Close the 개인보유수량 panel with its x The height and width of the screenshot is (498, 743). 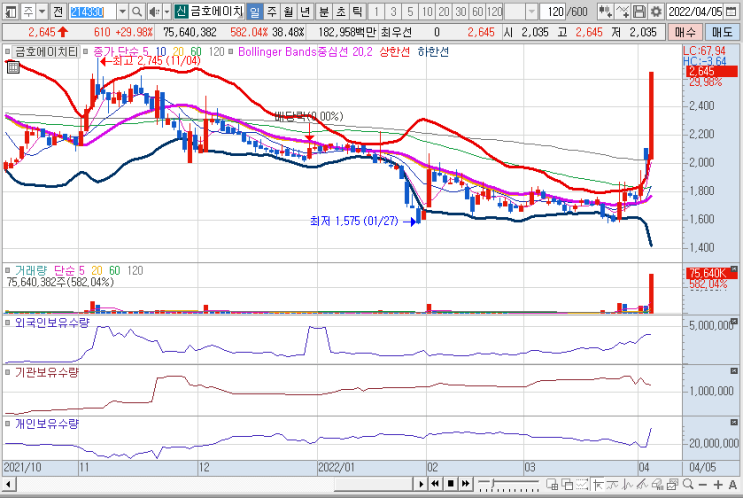tap(734, 422)
